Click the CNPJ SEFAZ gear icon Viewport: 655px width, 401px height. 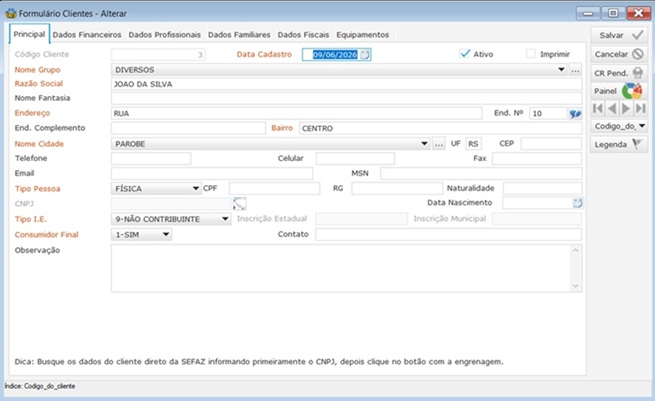tap(239, 203)
